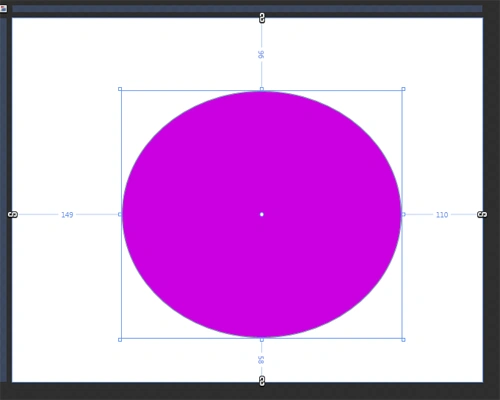Toggle the top margin anchor chain icon
Screen dimensions: 500x400
click(x=262, y=18)
